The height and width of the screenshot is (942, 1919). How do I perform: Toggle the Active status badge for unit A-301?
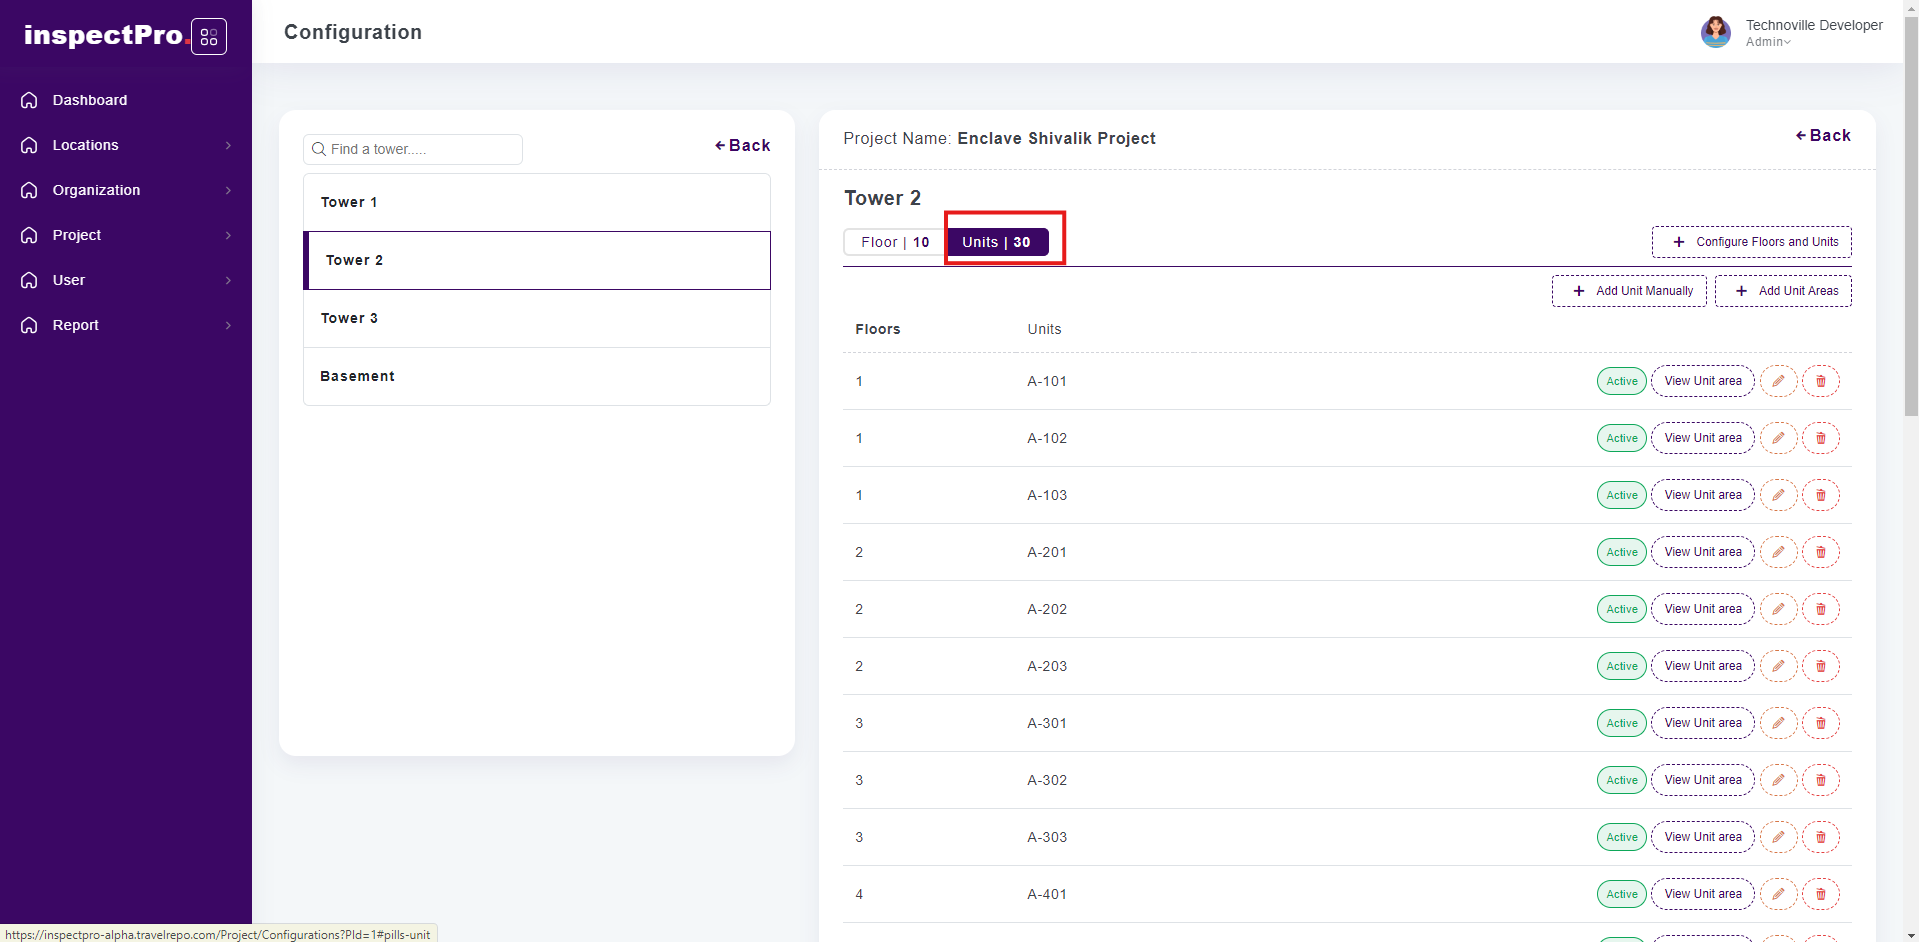[x=1621, y=723]
